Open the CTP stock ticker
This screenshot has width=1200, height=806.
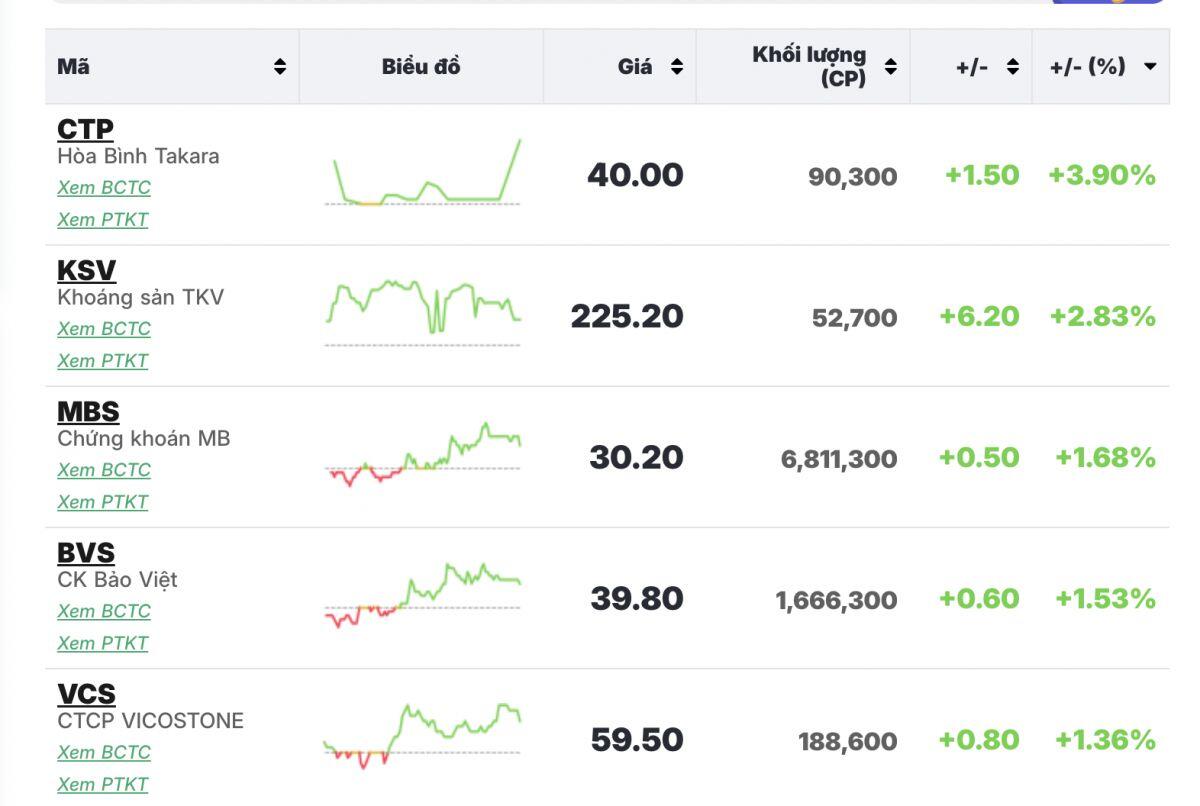[x=85, y=129]
